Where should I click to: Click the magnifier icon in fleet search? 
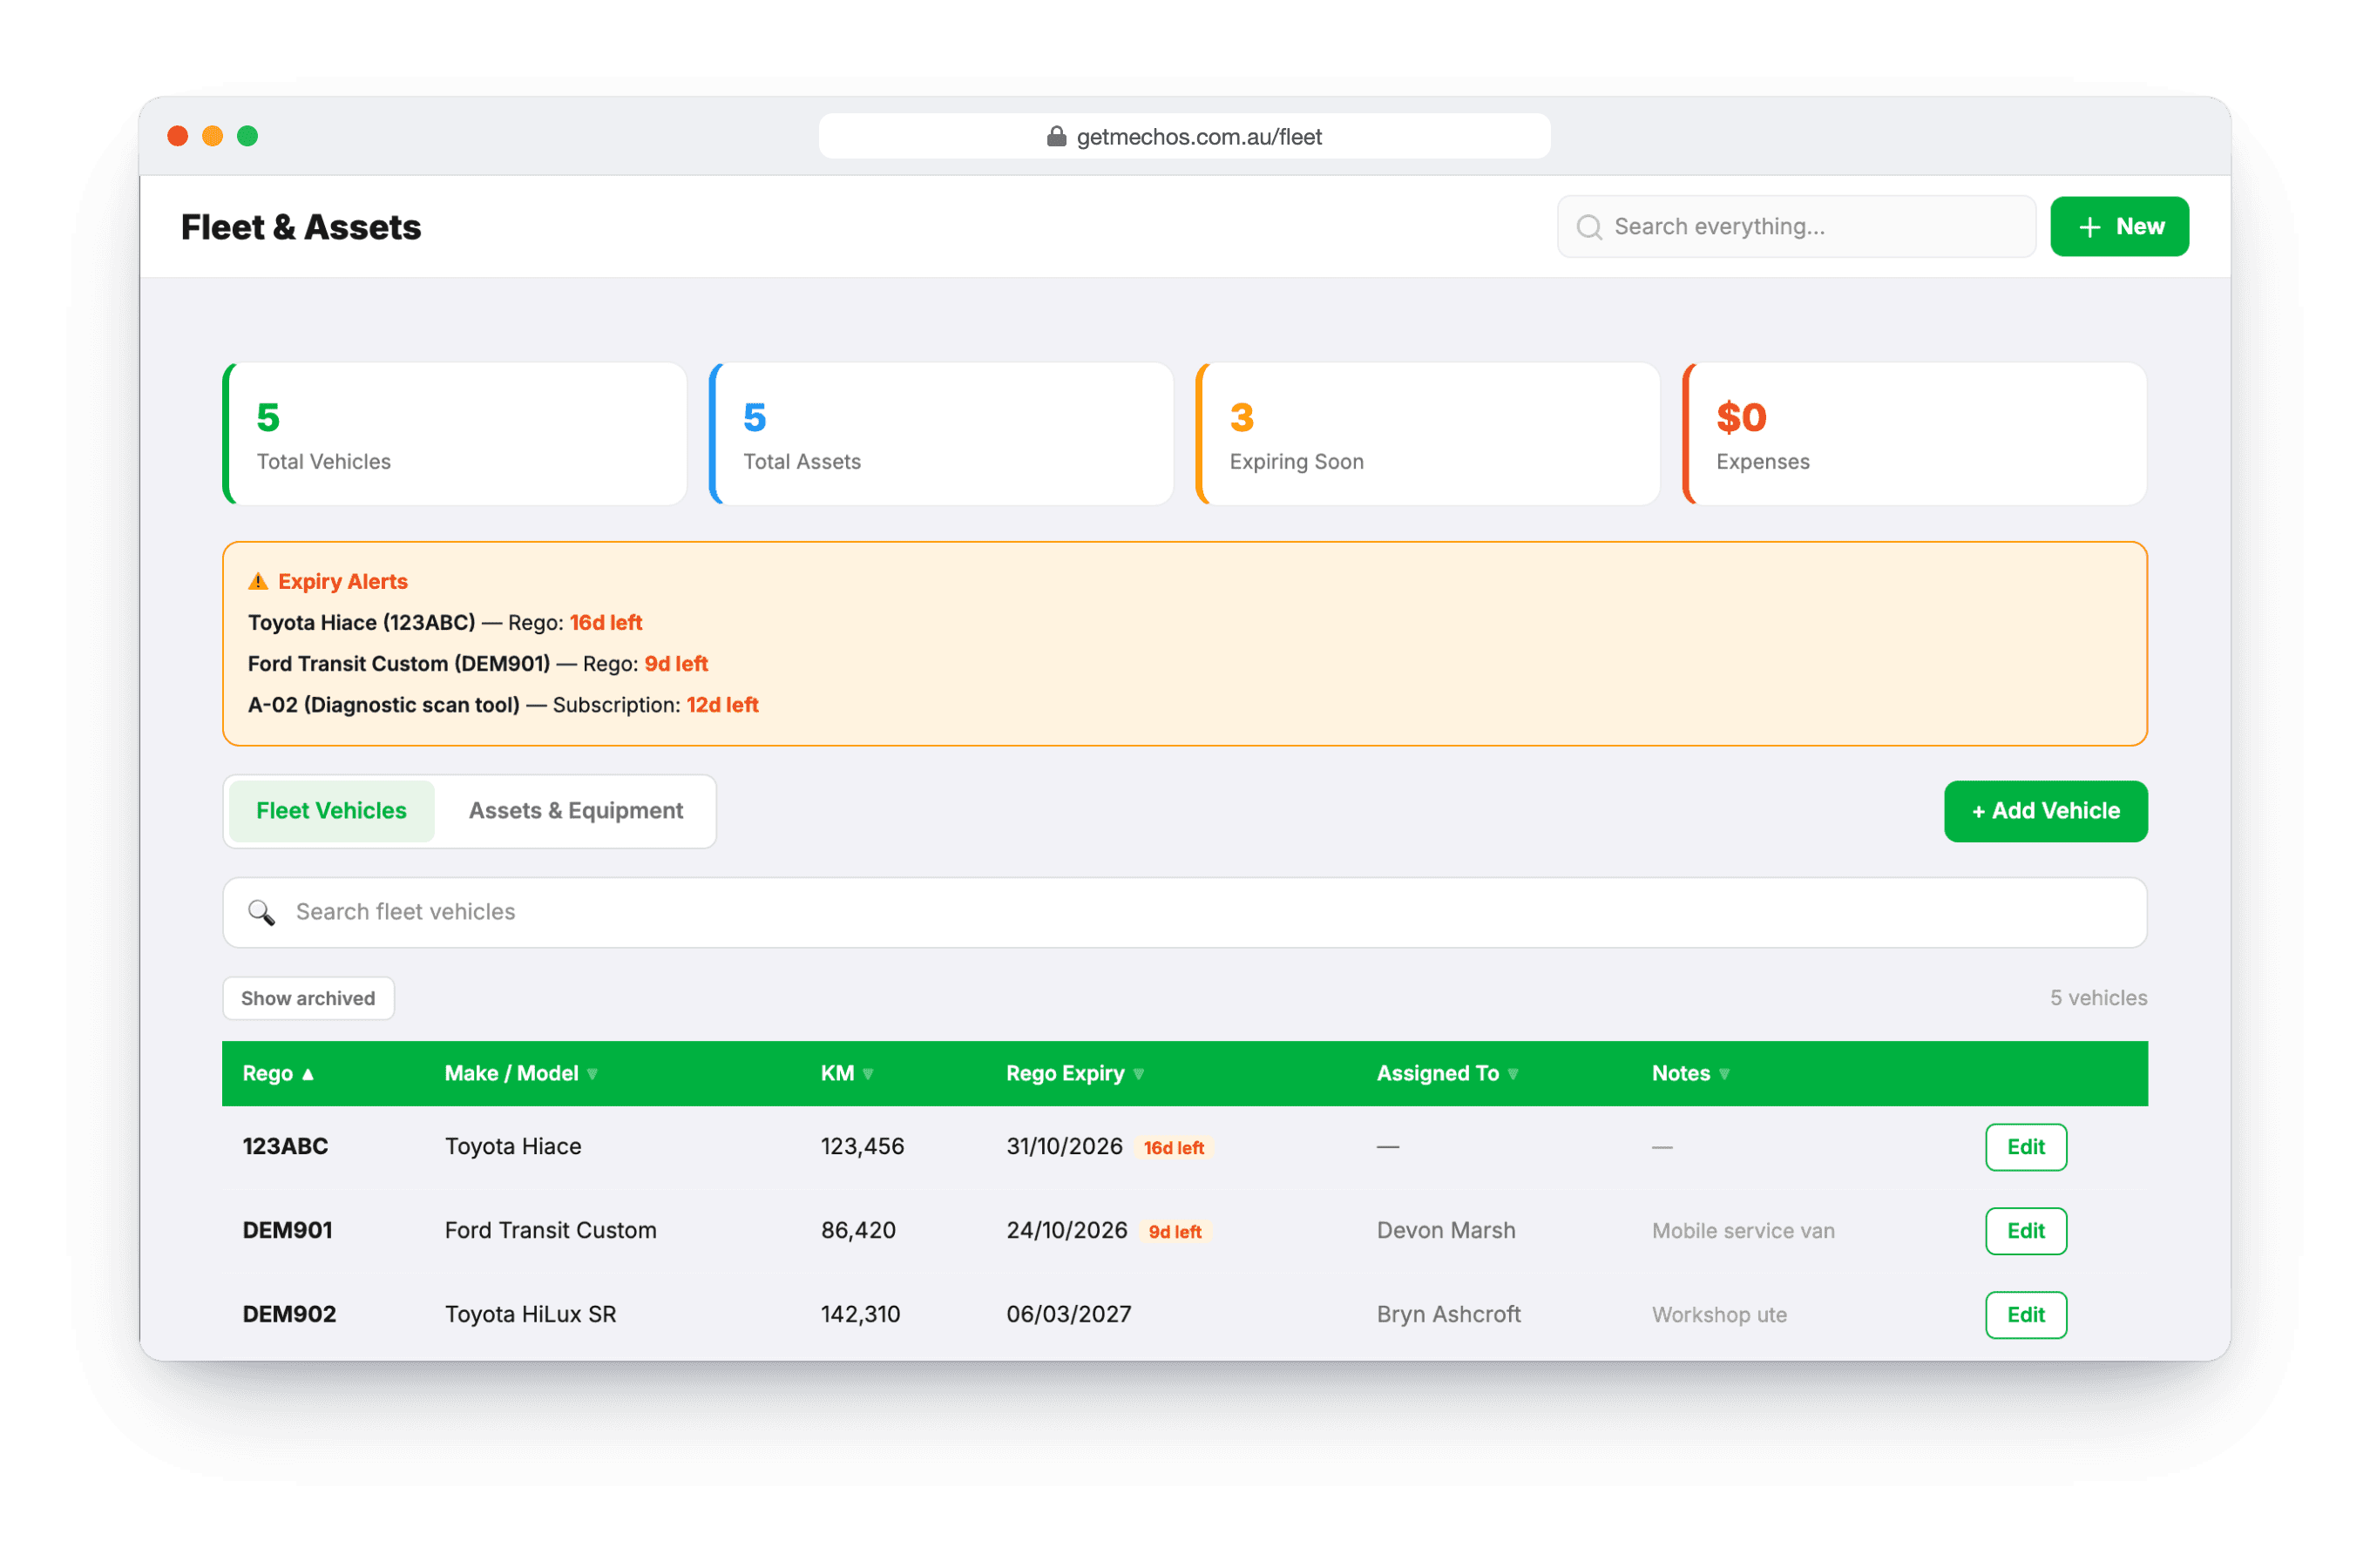coord(262,912)
